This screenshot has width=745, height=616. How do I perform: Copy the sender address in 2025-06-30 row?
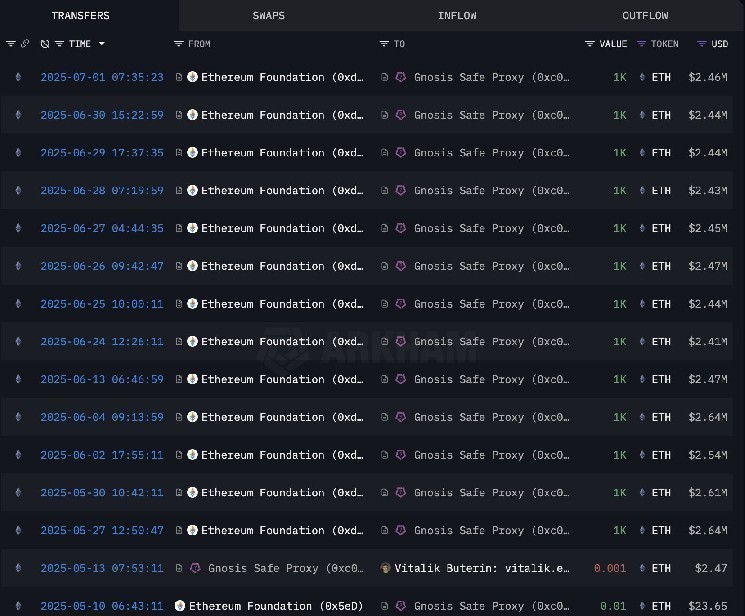tap(179, 115)
